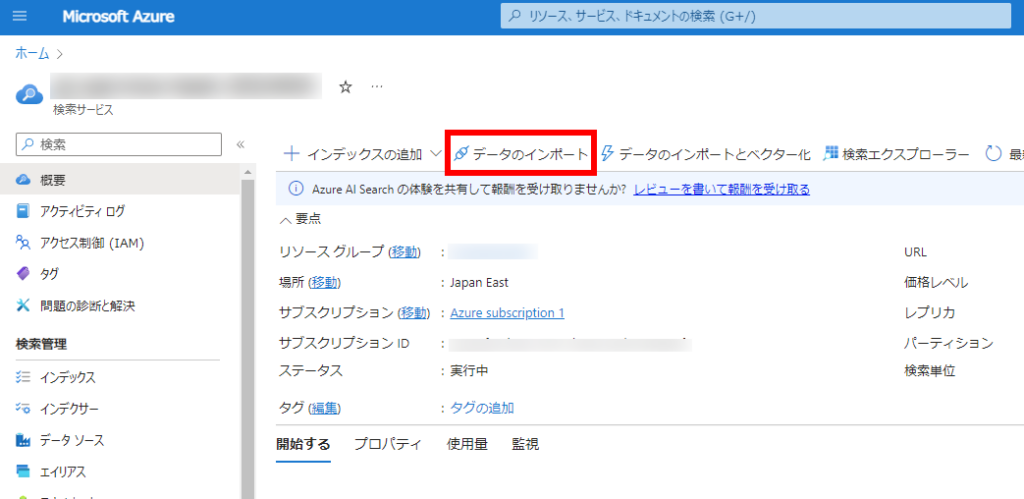Click the search magnifier icon in top bar

click(515, 16)
